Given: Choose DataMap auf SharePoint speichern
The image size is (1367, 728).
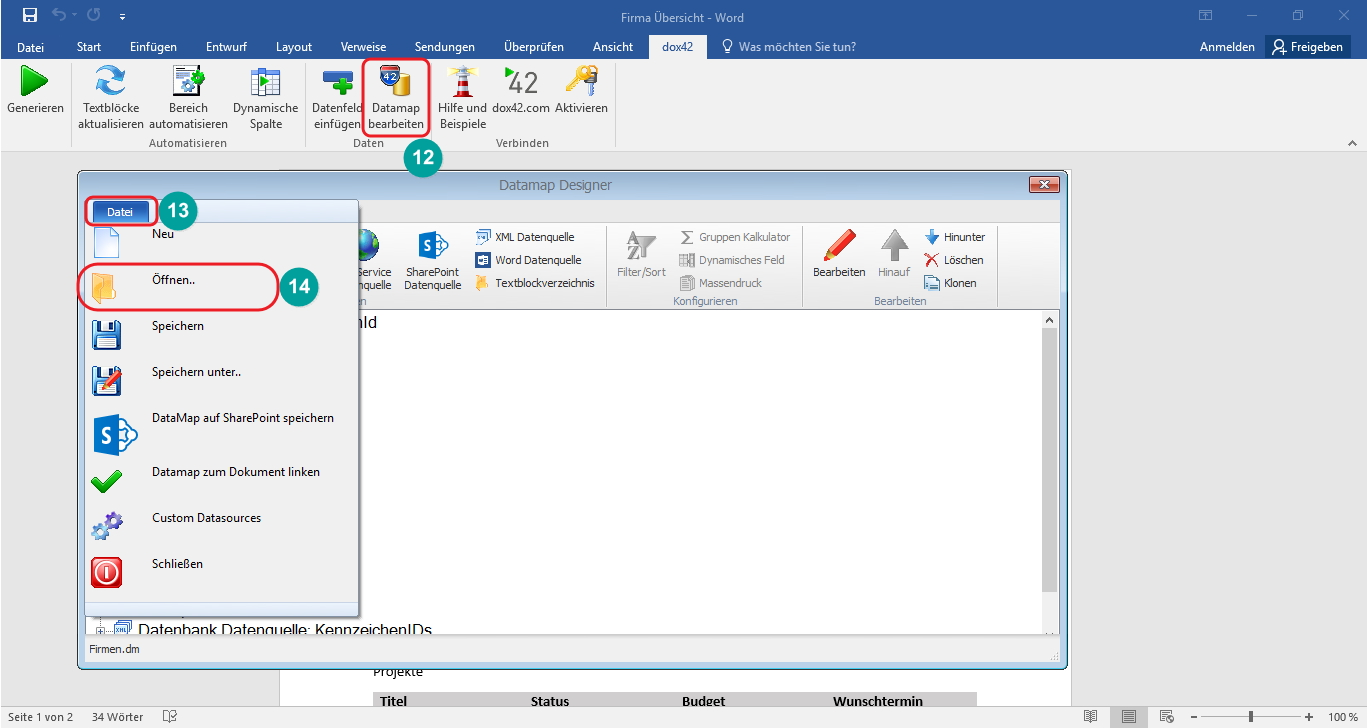Looking at the screenshot, I should coord(220,432).
